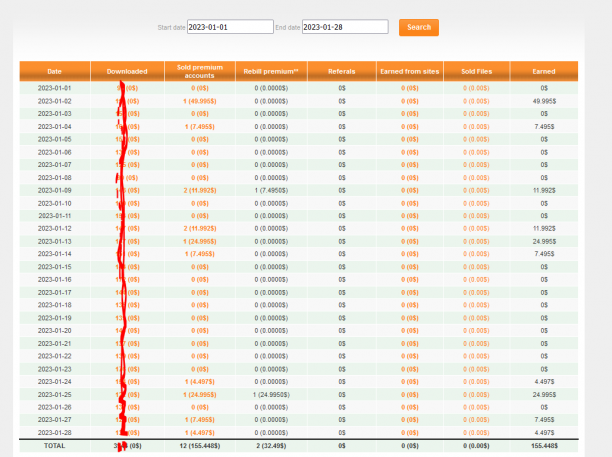Open 1 (4.497$) link for 2023-01-28
Screen dimensions: 612x457
[200, 433]
